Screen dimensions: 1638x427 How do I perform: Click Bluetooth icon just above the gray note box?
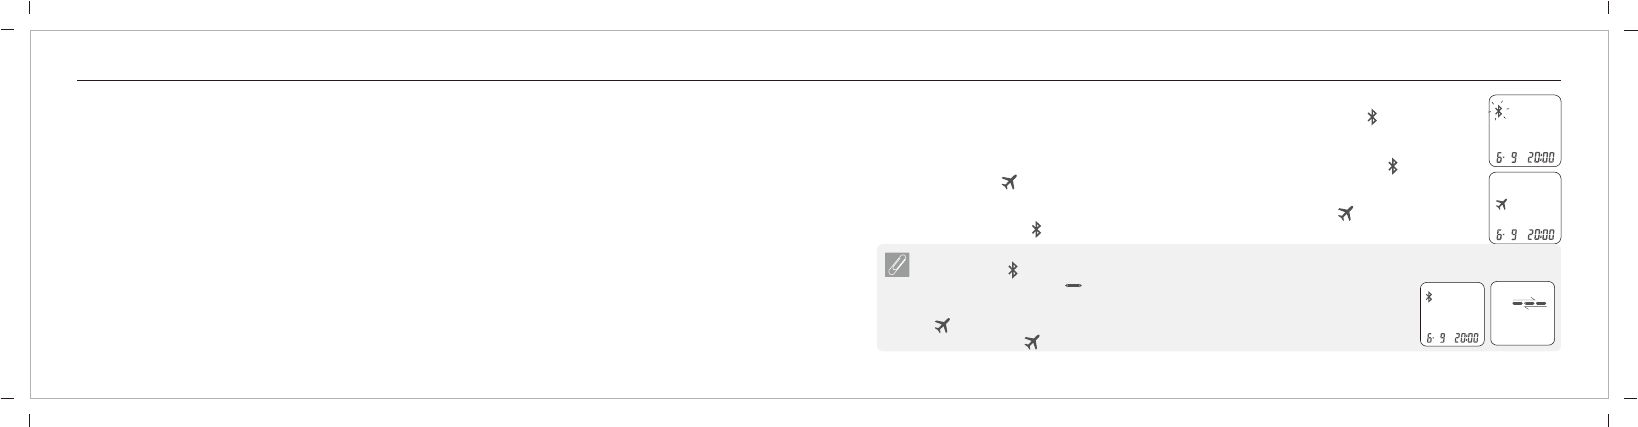pos(1037,229)
